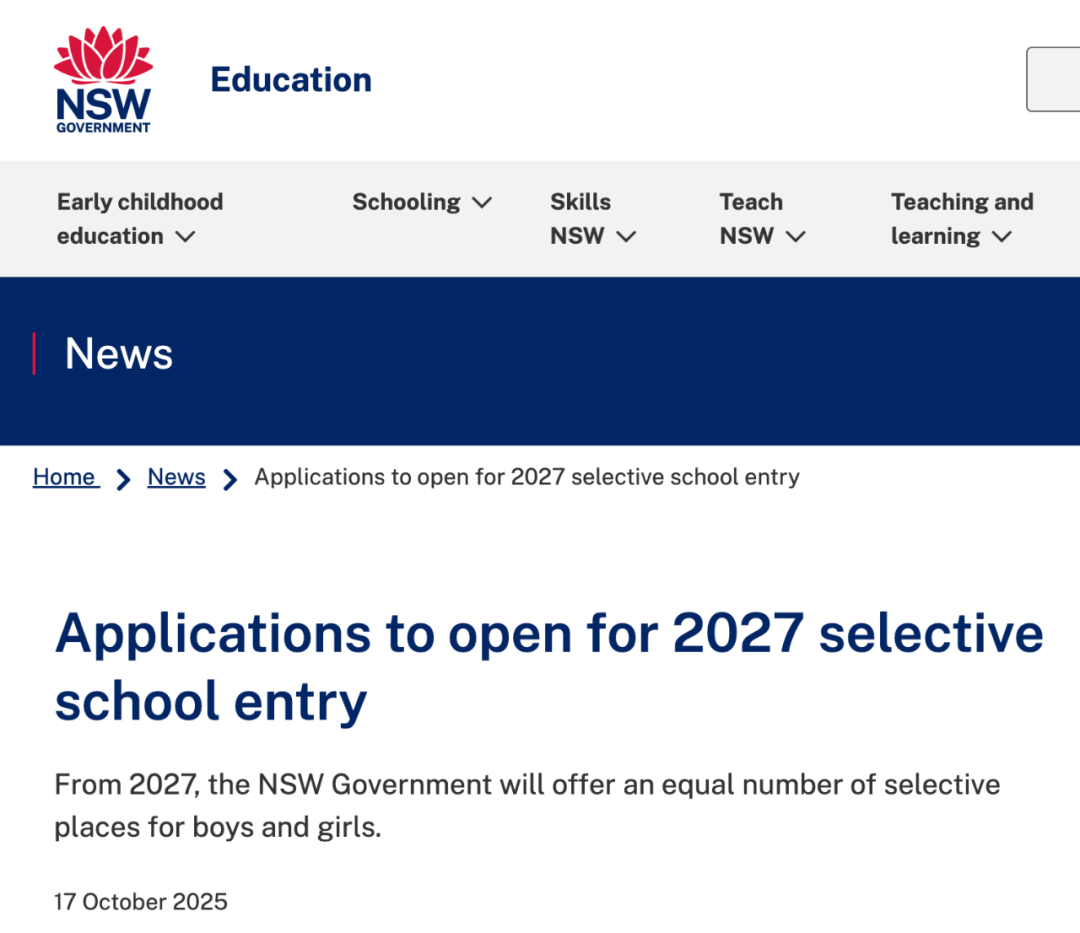This screenshot has width=1080, height=933.
Task: Click the breadcrumb arrow after Home
Action: click(124, 480)
